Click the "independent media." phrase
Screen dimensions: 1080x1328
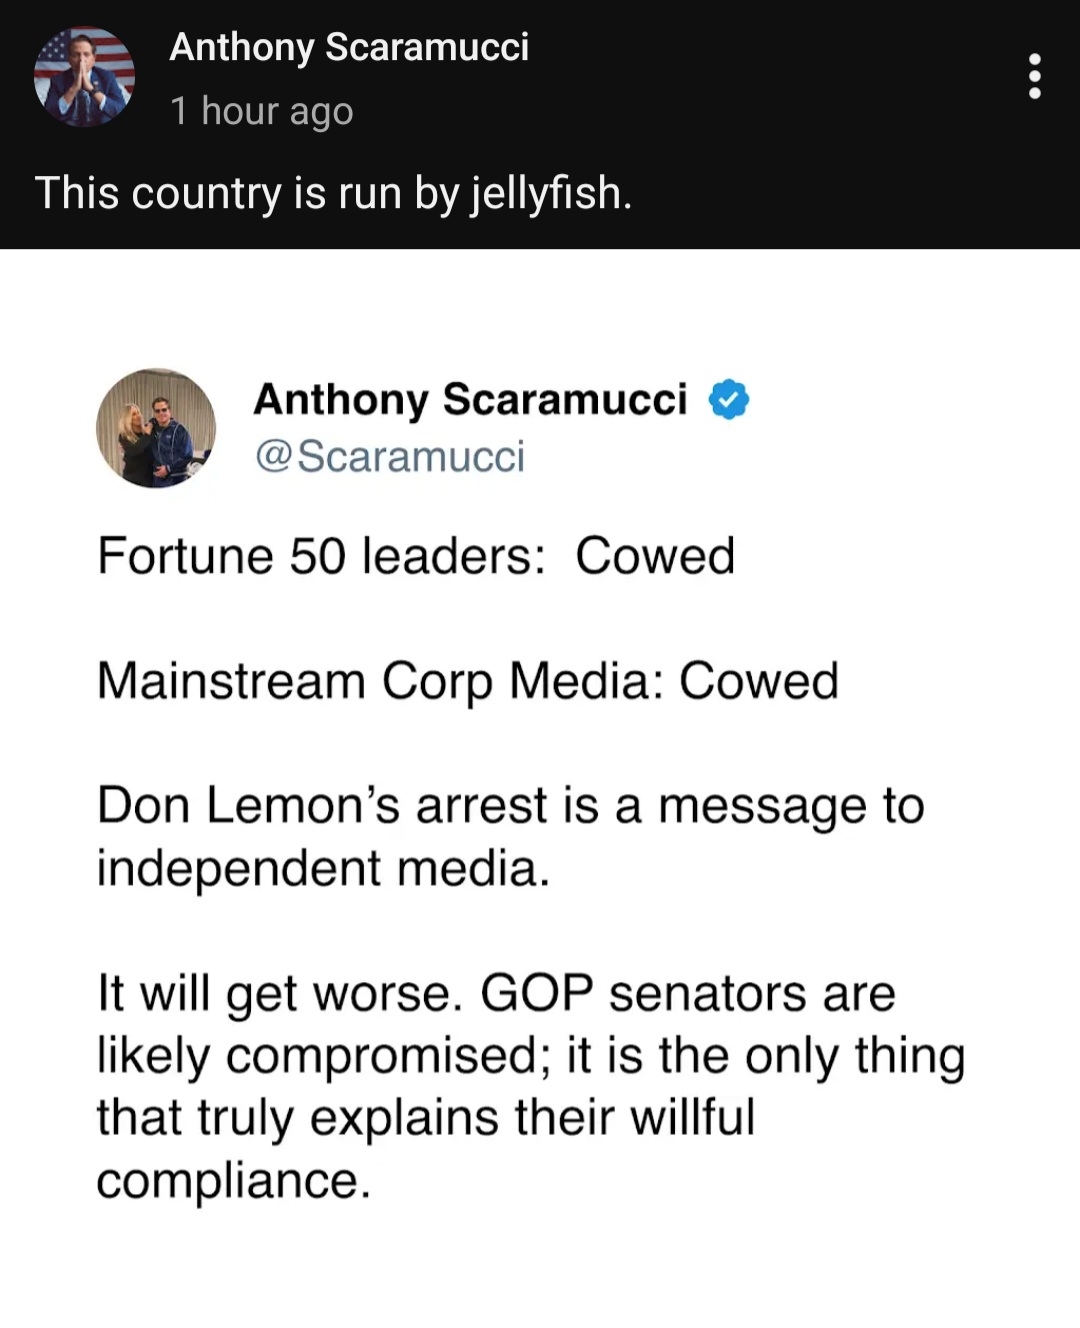(x=323, y=868)
